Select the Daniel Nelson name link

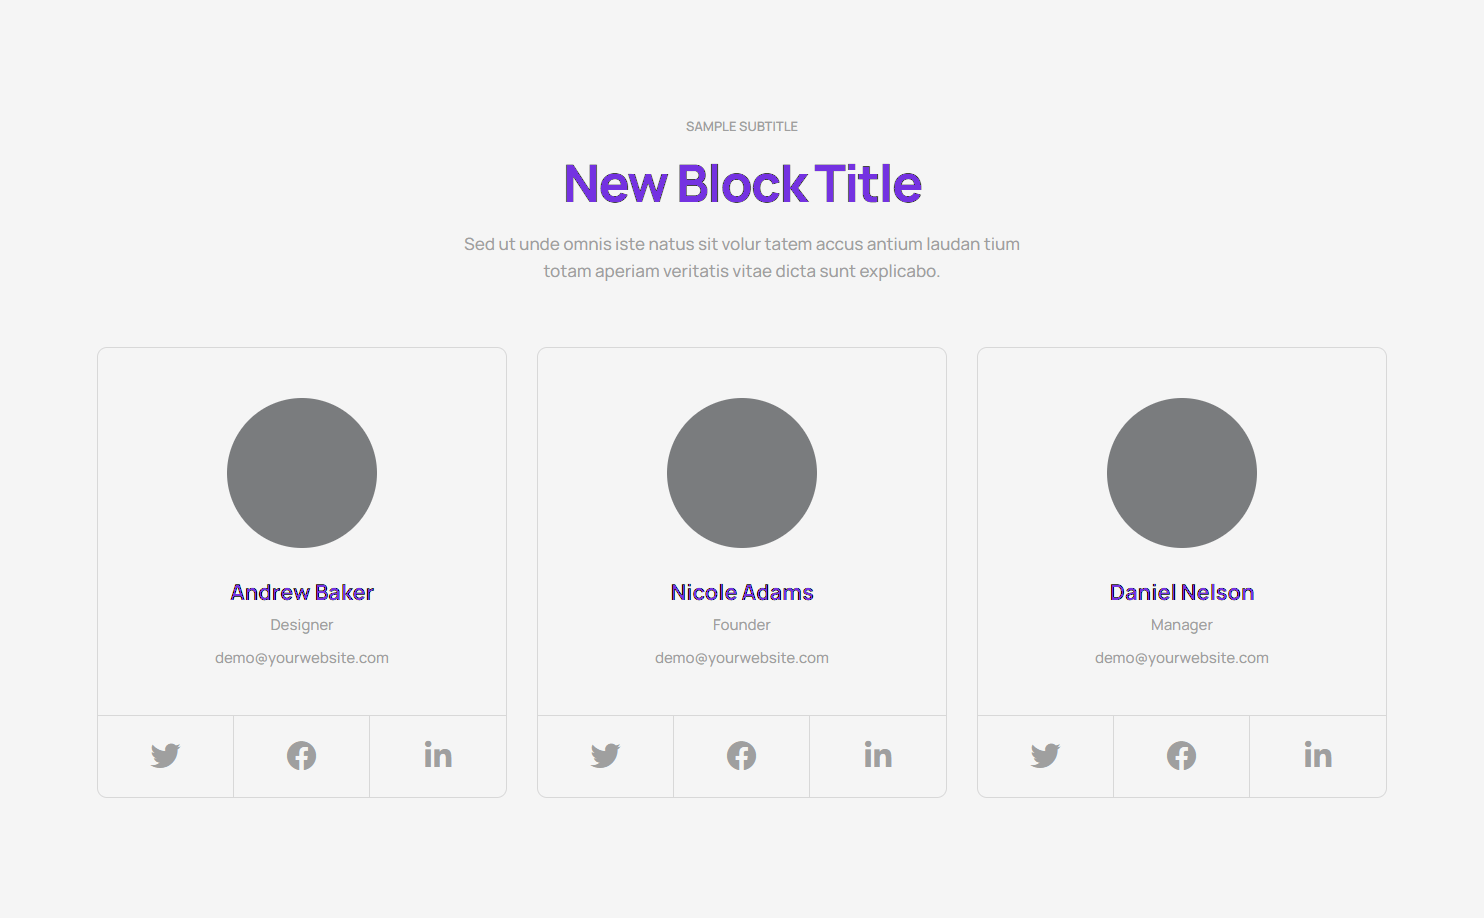pos(1182,593)
